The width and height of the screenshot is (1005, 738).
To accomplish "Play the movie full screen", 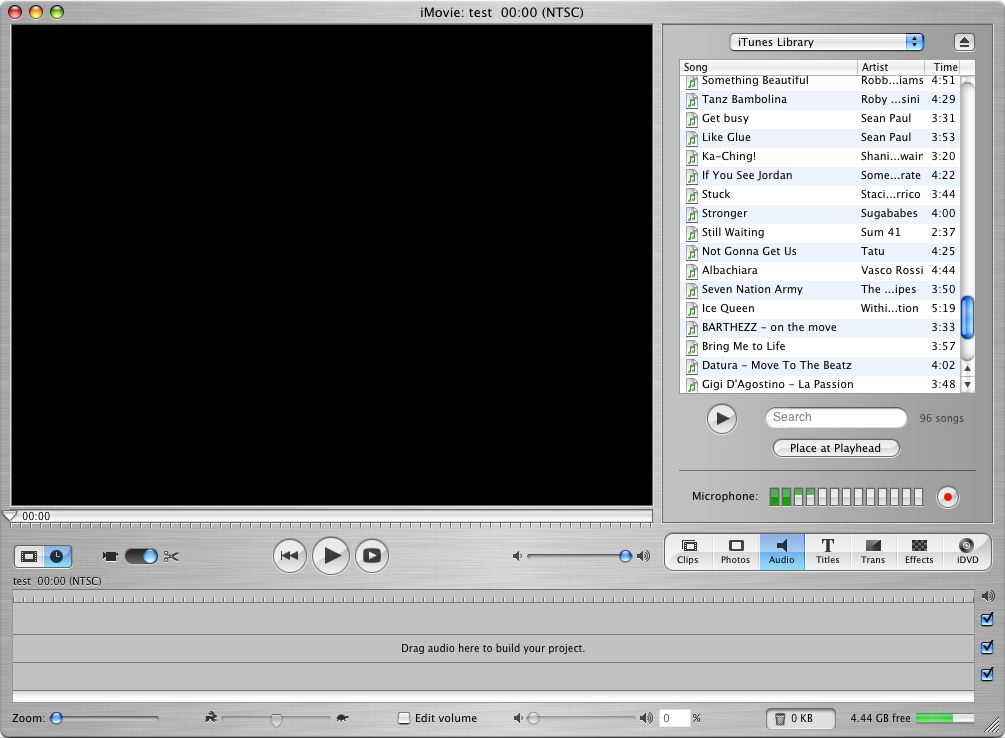I will (x=372, y=556).
